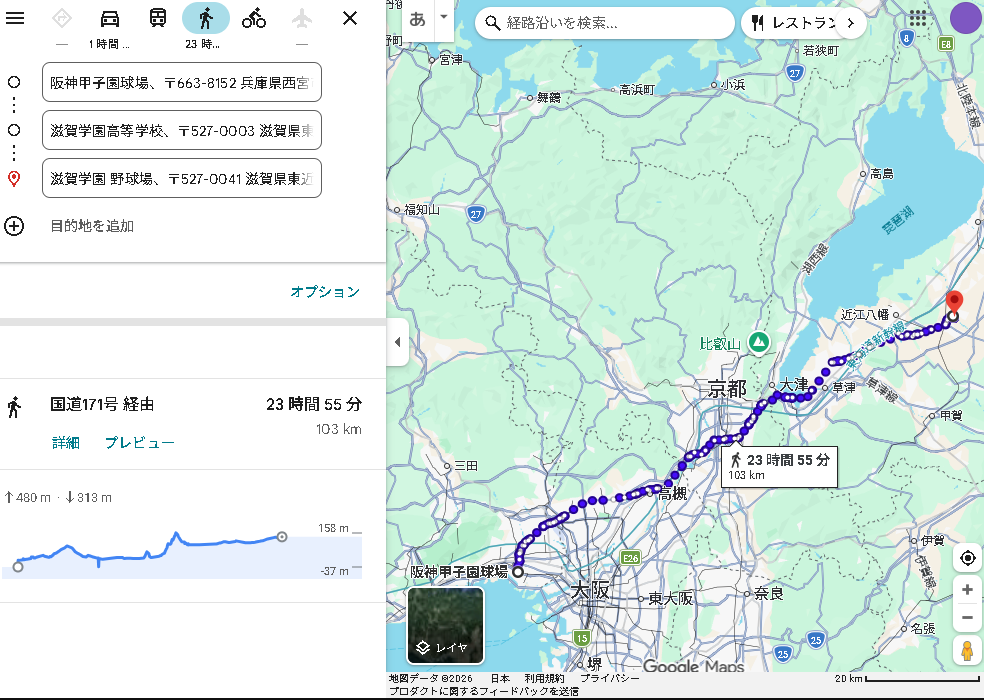Close the directions panel
Screen dimensions: 984x700
pyautogui.click(x=350, y=18)
